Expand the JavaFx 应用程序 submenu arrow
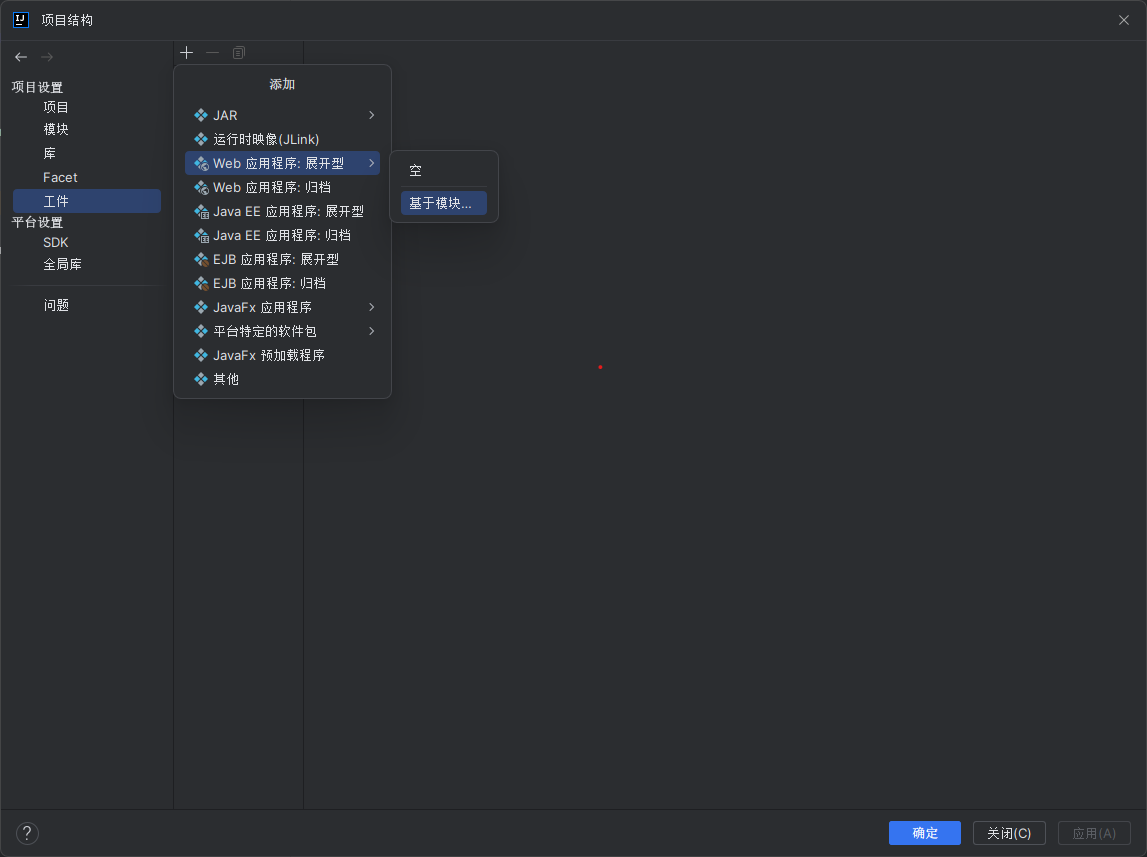Viewport: 1147px width, 857px height. point(372,307)
